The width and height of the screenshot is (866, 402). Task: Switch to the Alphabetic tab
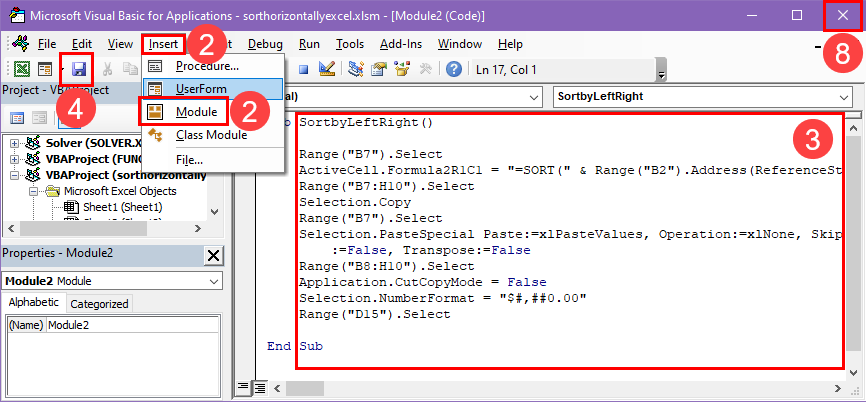[x=34, y=303]
